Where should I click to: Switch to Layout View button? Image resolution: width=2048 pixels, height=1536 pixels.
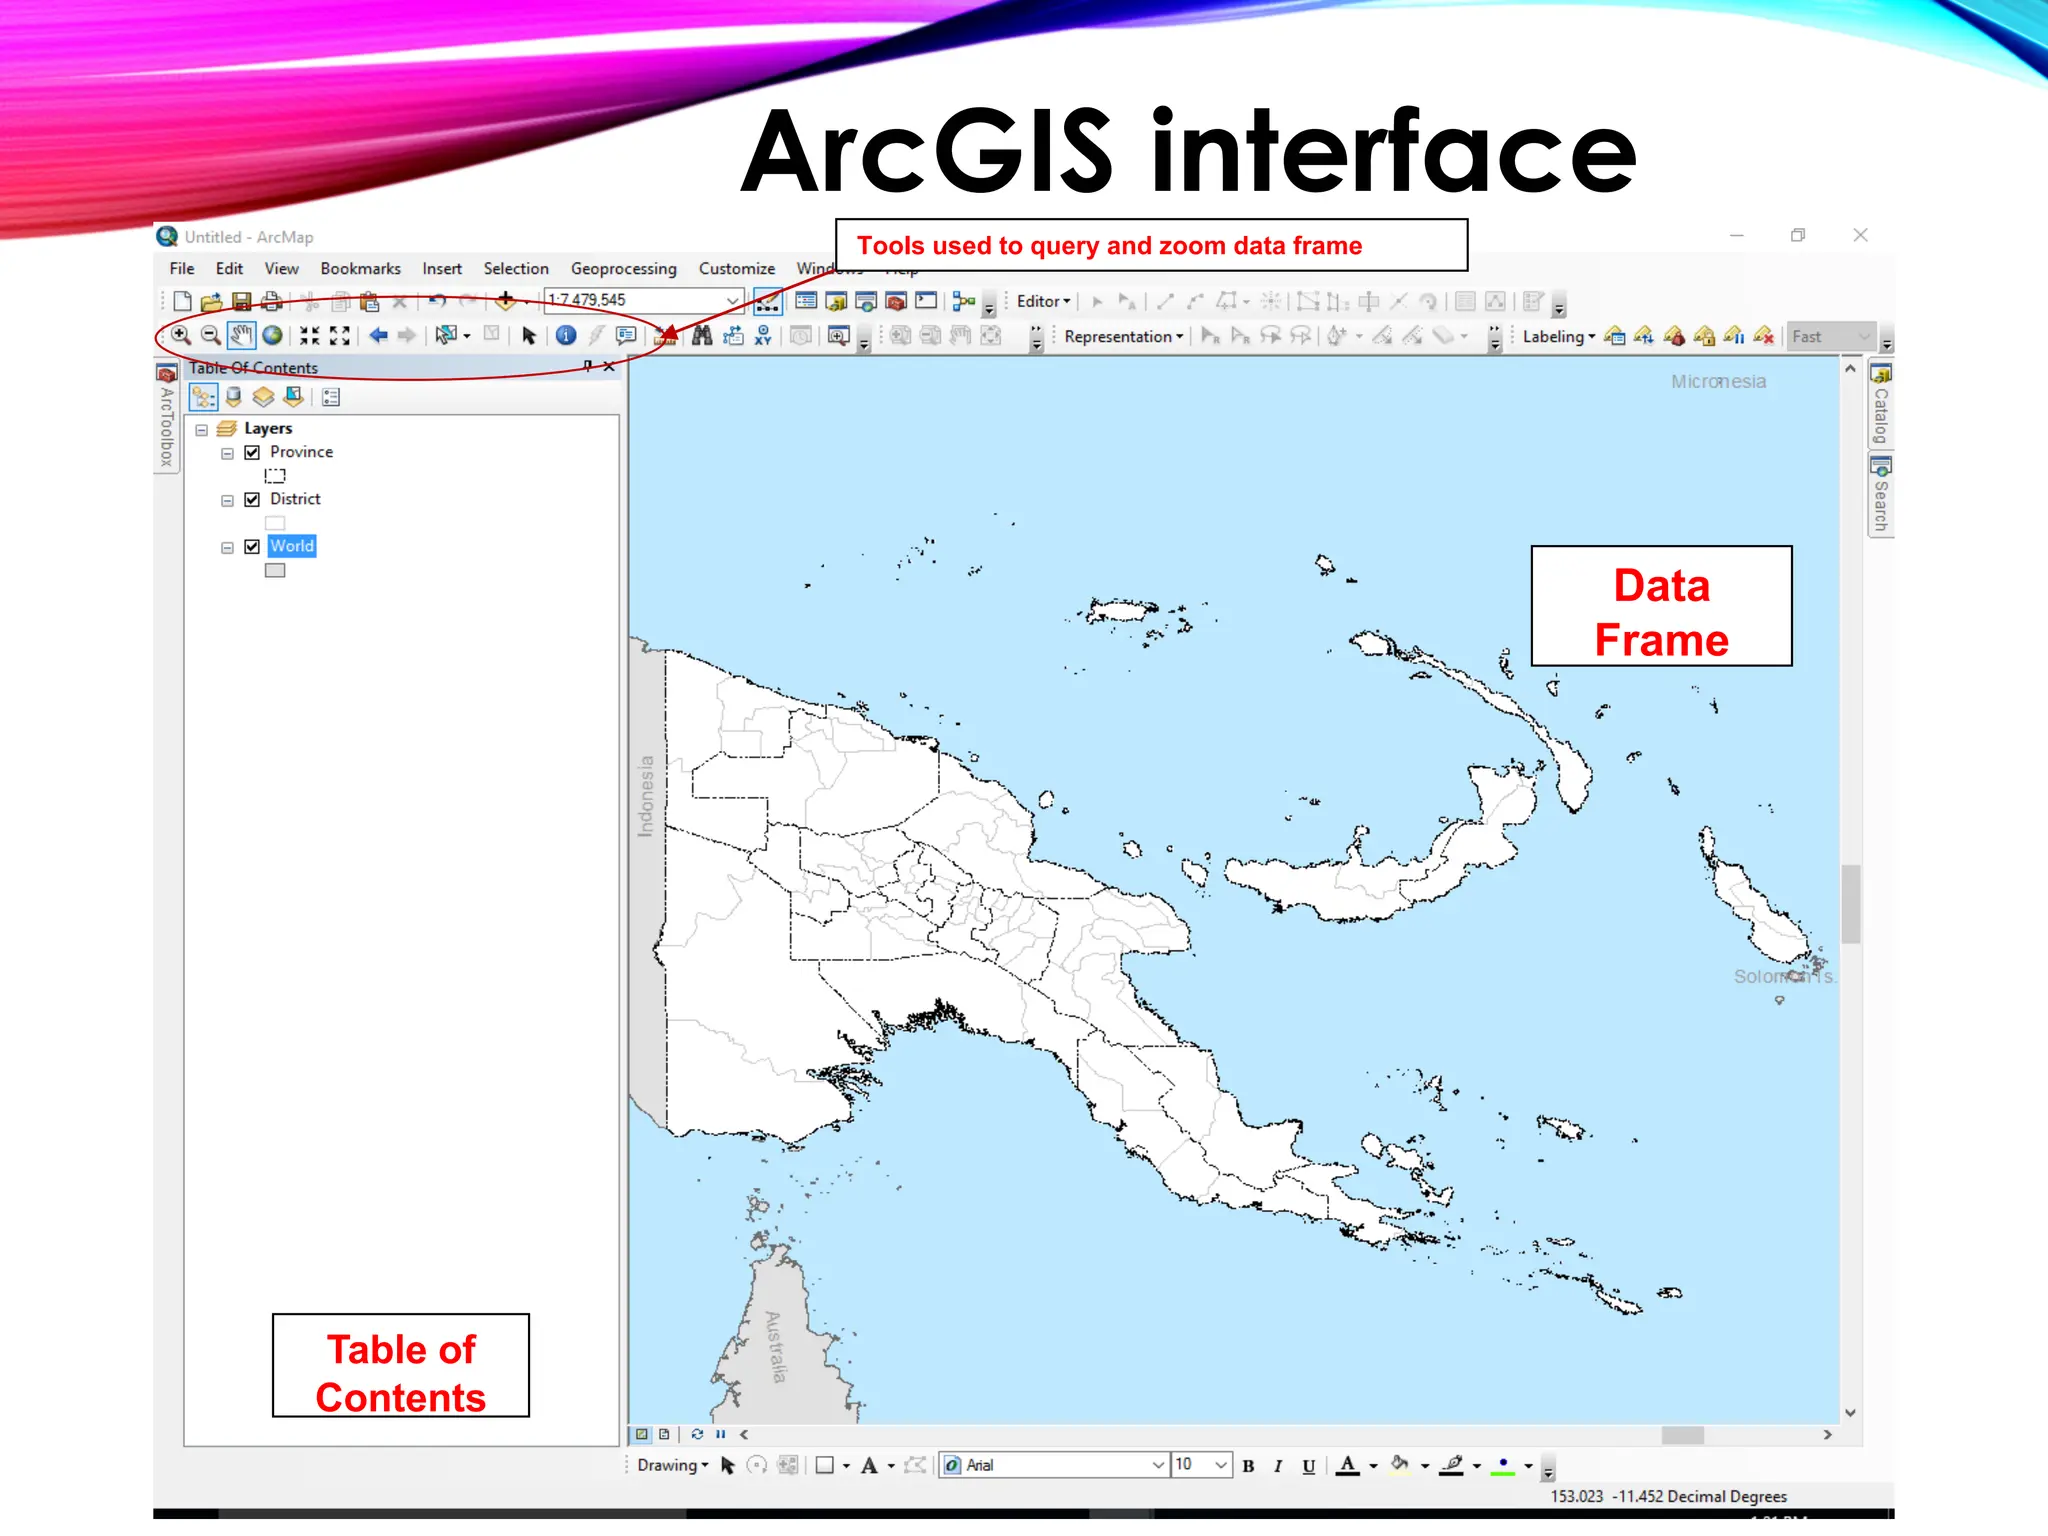point(664,1434)
